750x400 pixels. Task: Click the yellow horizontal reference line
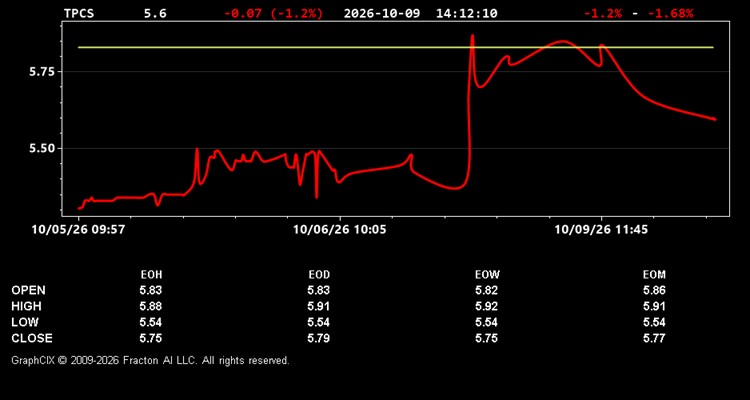point(396,47)
